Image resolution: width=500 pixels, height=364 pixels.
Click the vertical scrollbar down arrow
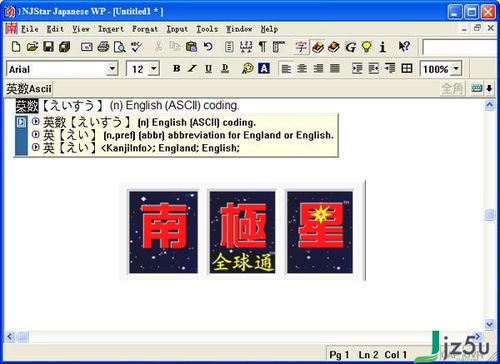pyautogui.click(x=490, y=324)
